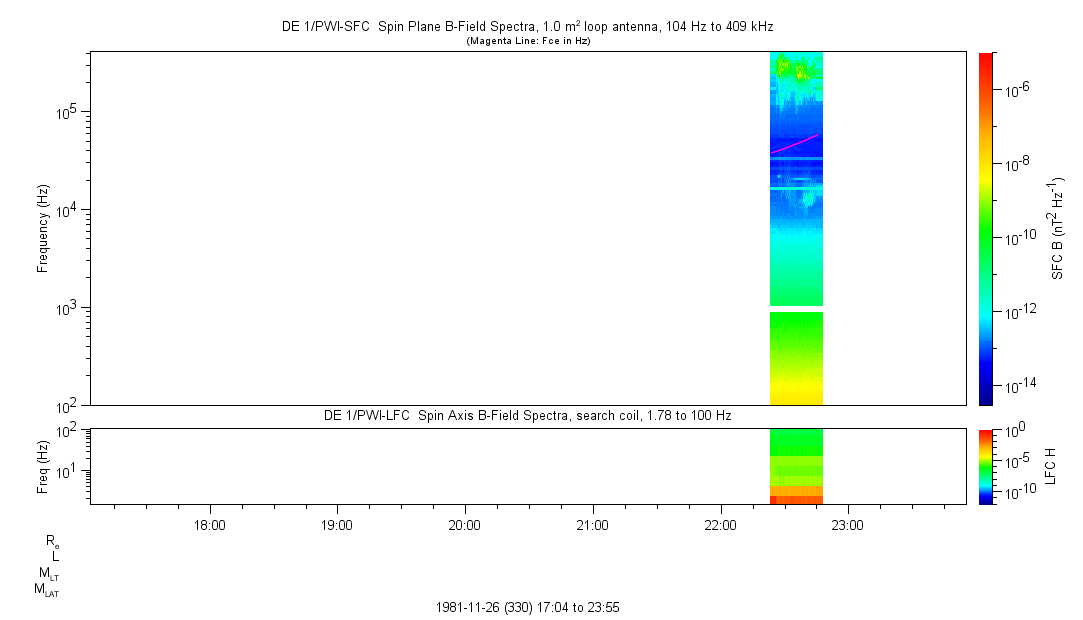This screenshot has height=620, width=1083.
Task: Click the SFC B colorbar units label
Action: click(x=1058, y=228)
